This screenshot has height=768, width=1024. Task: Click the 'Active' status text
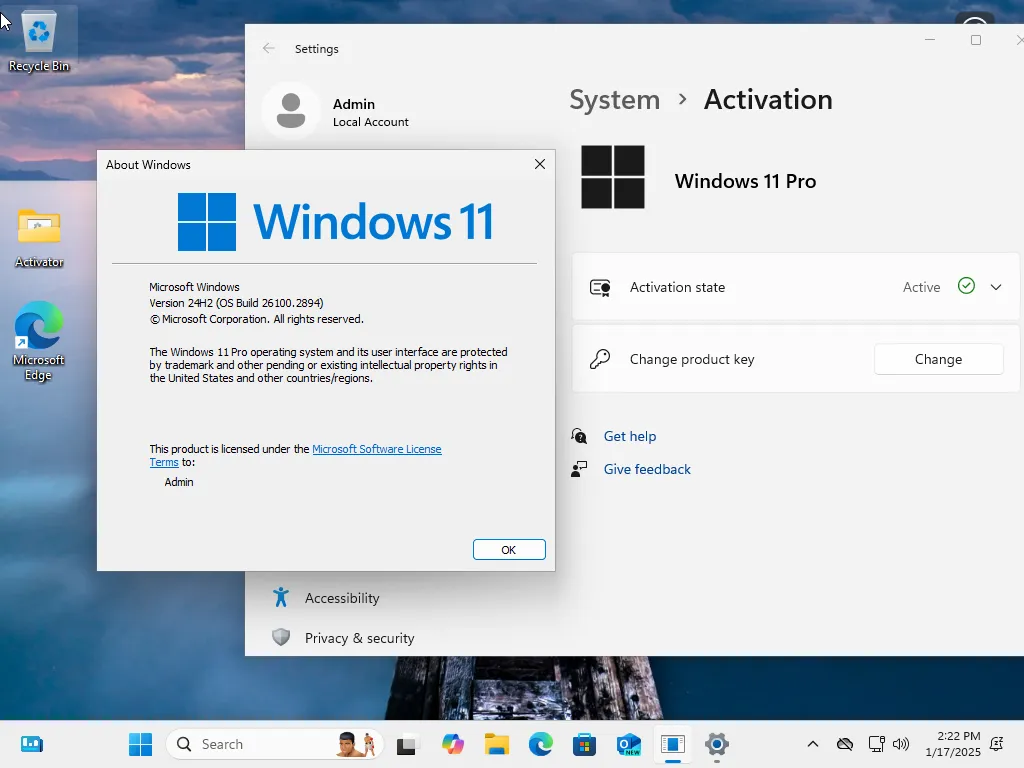921,287
